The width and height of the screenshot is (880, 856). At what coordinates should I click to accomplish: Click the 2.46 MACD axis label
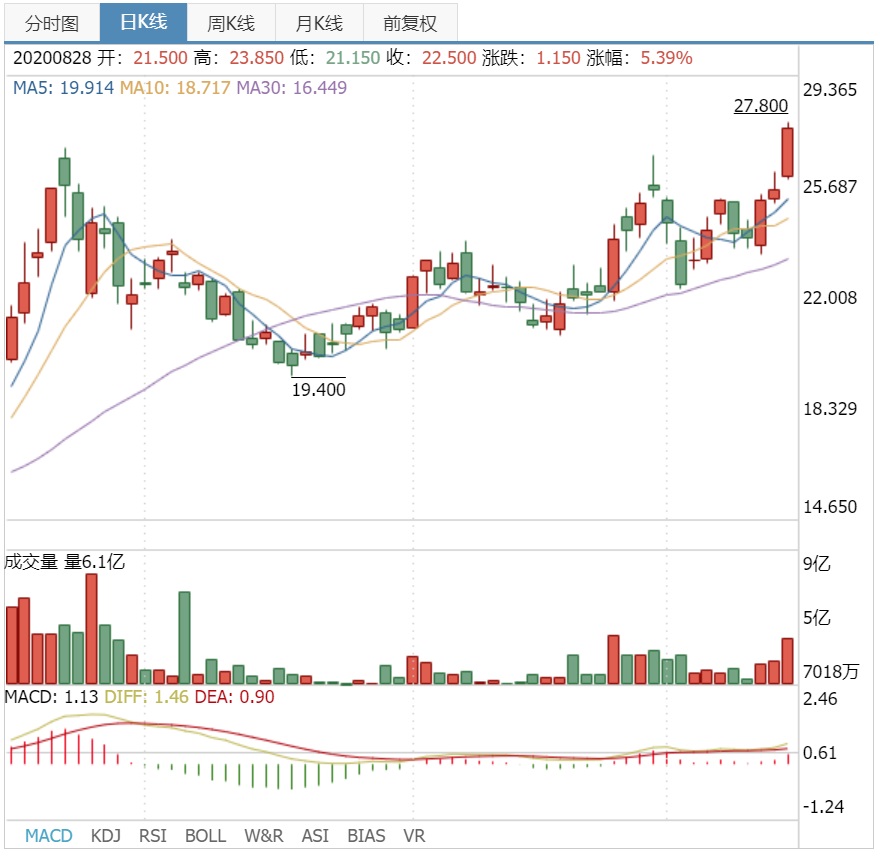[x=820, y=699]
